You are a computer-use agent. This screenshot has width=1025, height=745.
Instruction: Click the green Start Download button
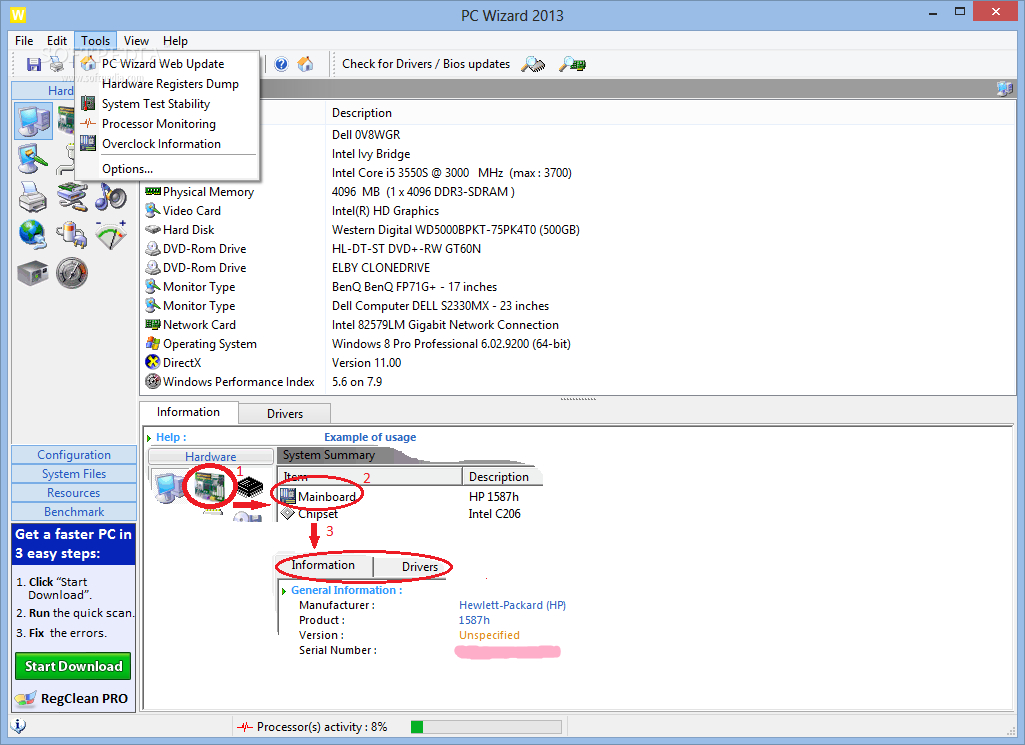[73, 666]
